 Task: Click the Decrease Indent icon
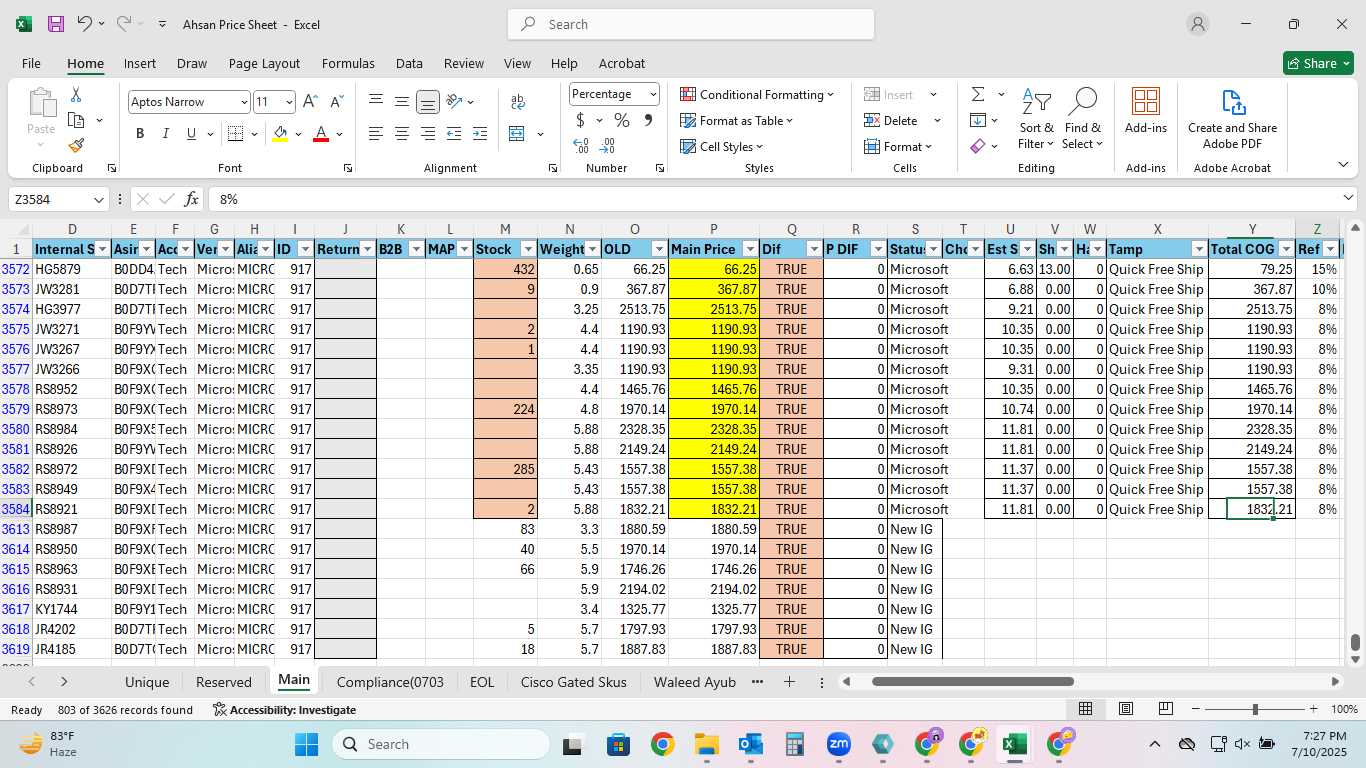click(x=454, y=134)
